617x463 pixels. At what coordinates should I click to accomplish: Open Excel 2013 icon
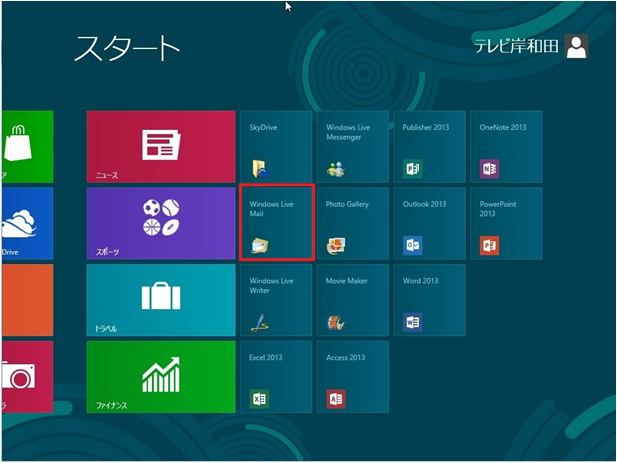259,399
